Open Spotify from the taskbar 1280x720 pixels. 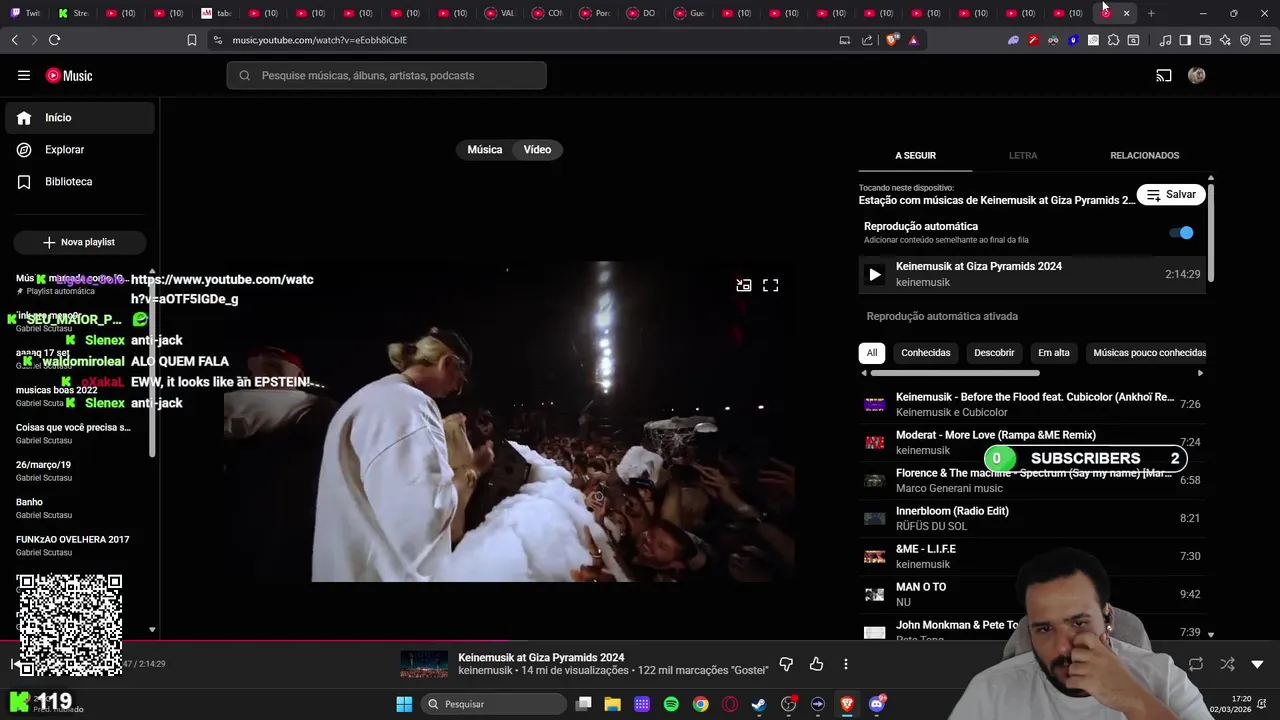[x=671, y=704]
